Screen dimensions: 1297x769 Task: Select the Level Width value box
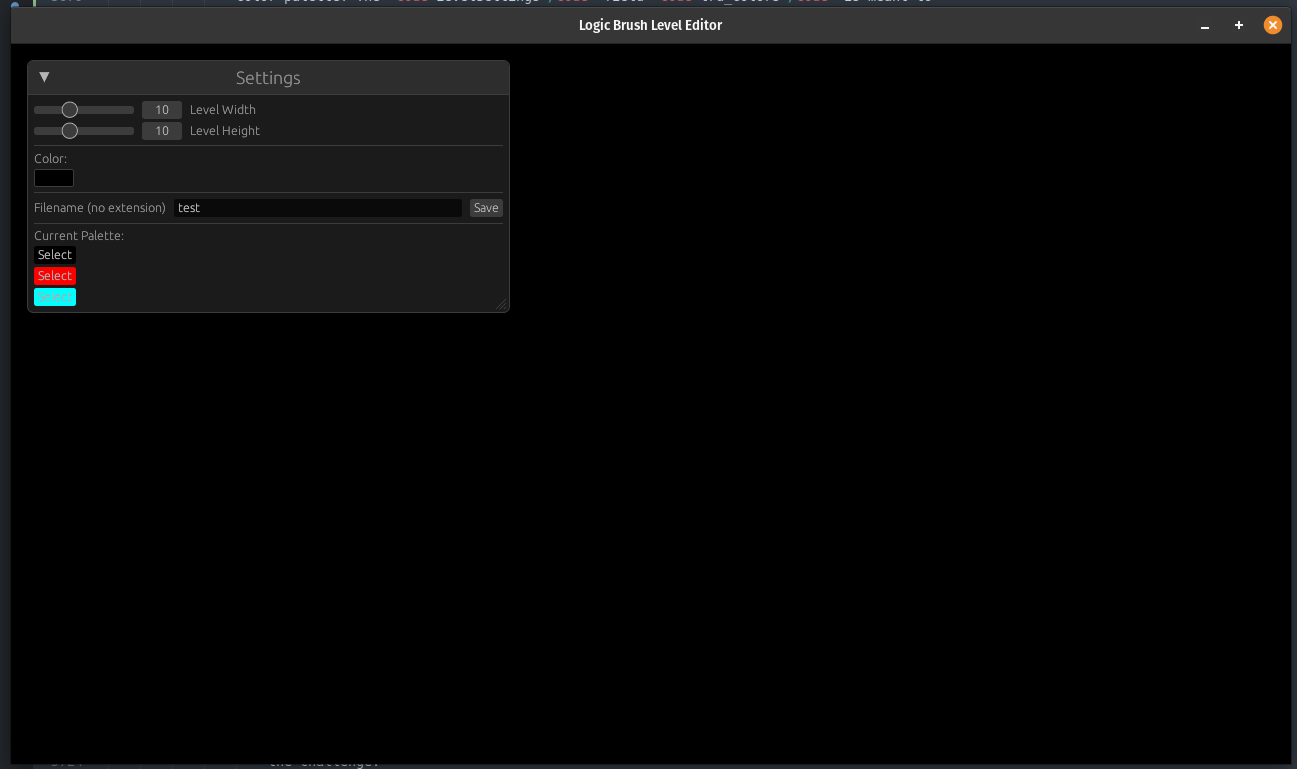[x=162, y=110]
